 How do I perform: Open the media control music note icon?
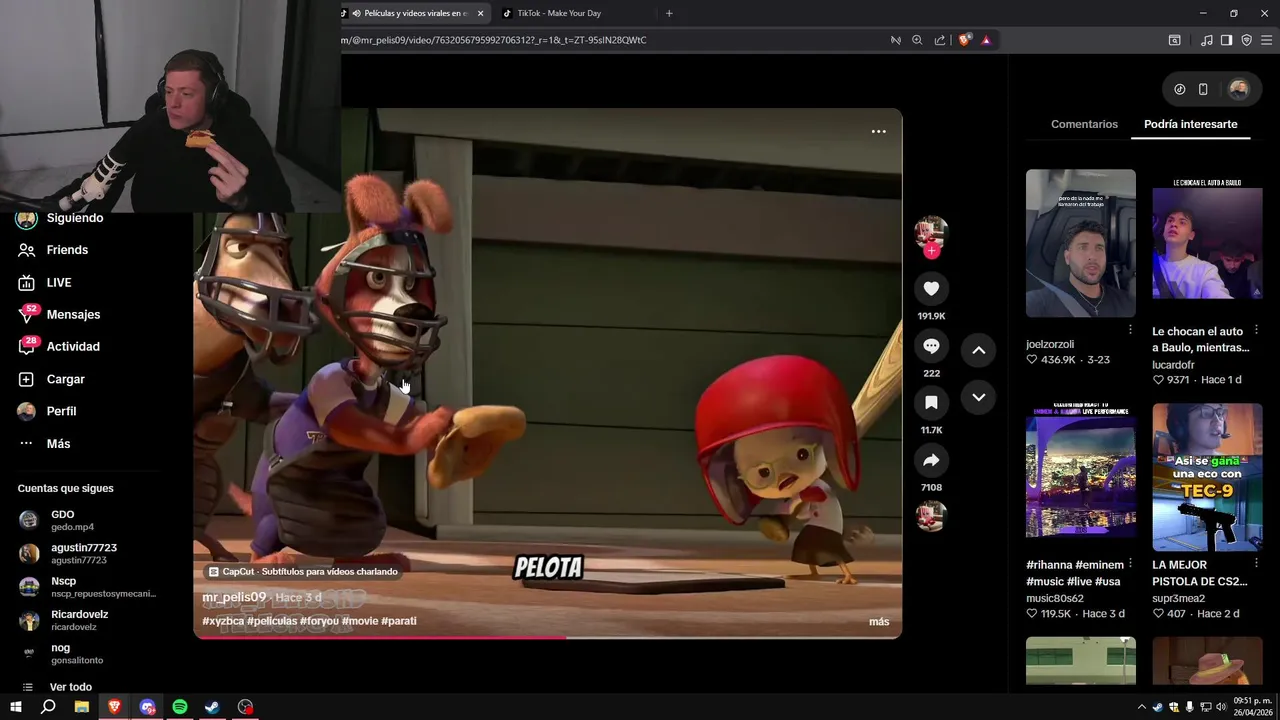[x=1206, y=40]
